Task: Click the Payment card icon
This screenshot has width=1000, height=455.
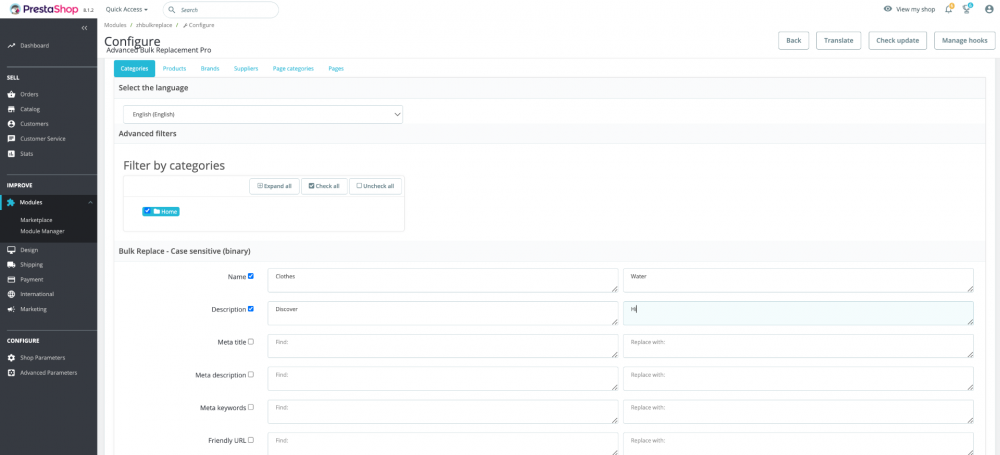Action: (11, 280)
